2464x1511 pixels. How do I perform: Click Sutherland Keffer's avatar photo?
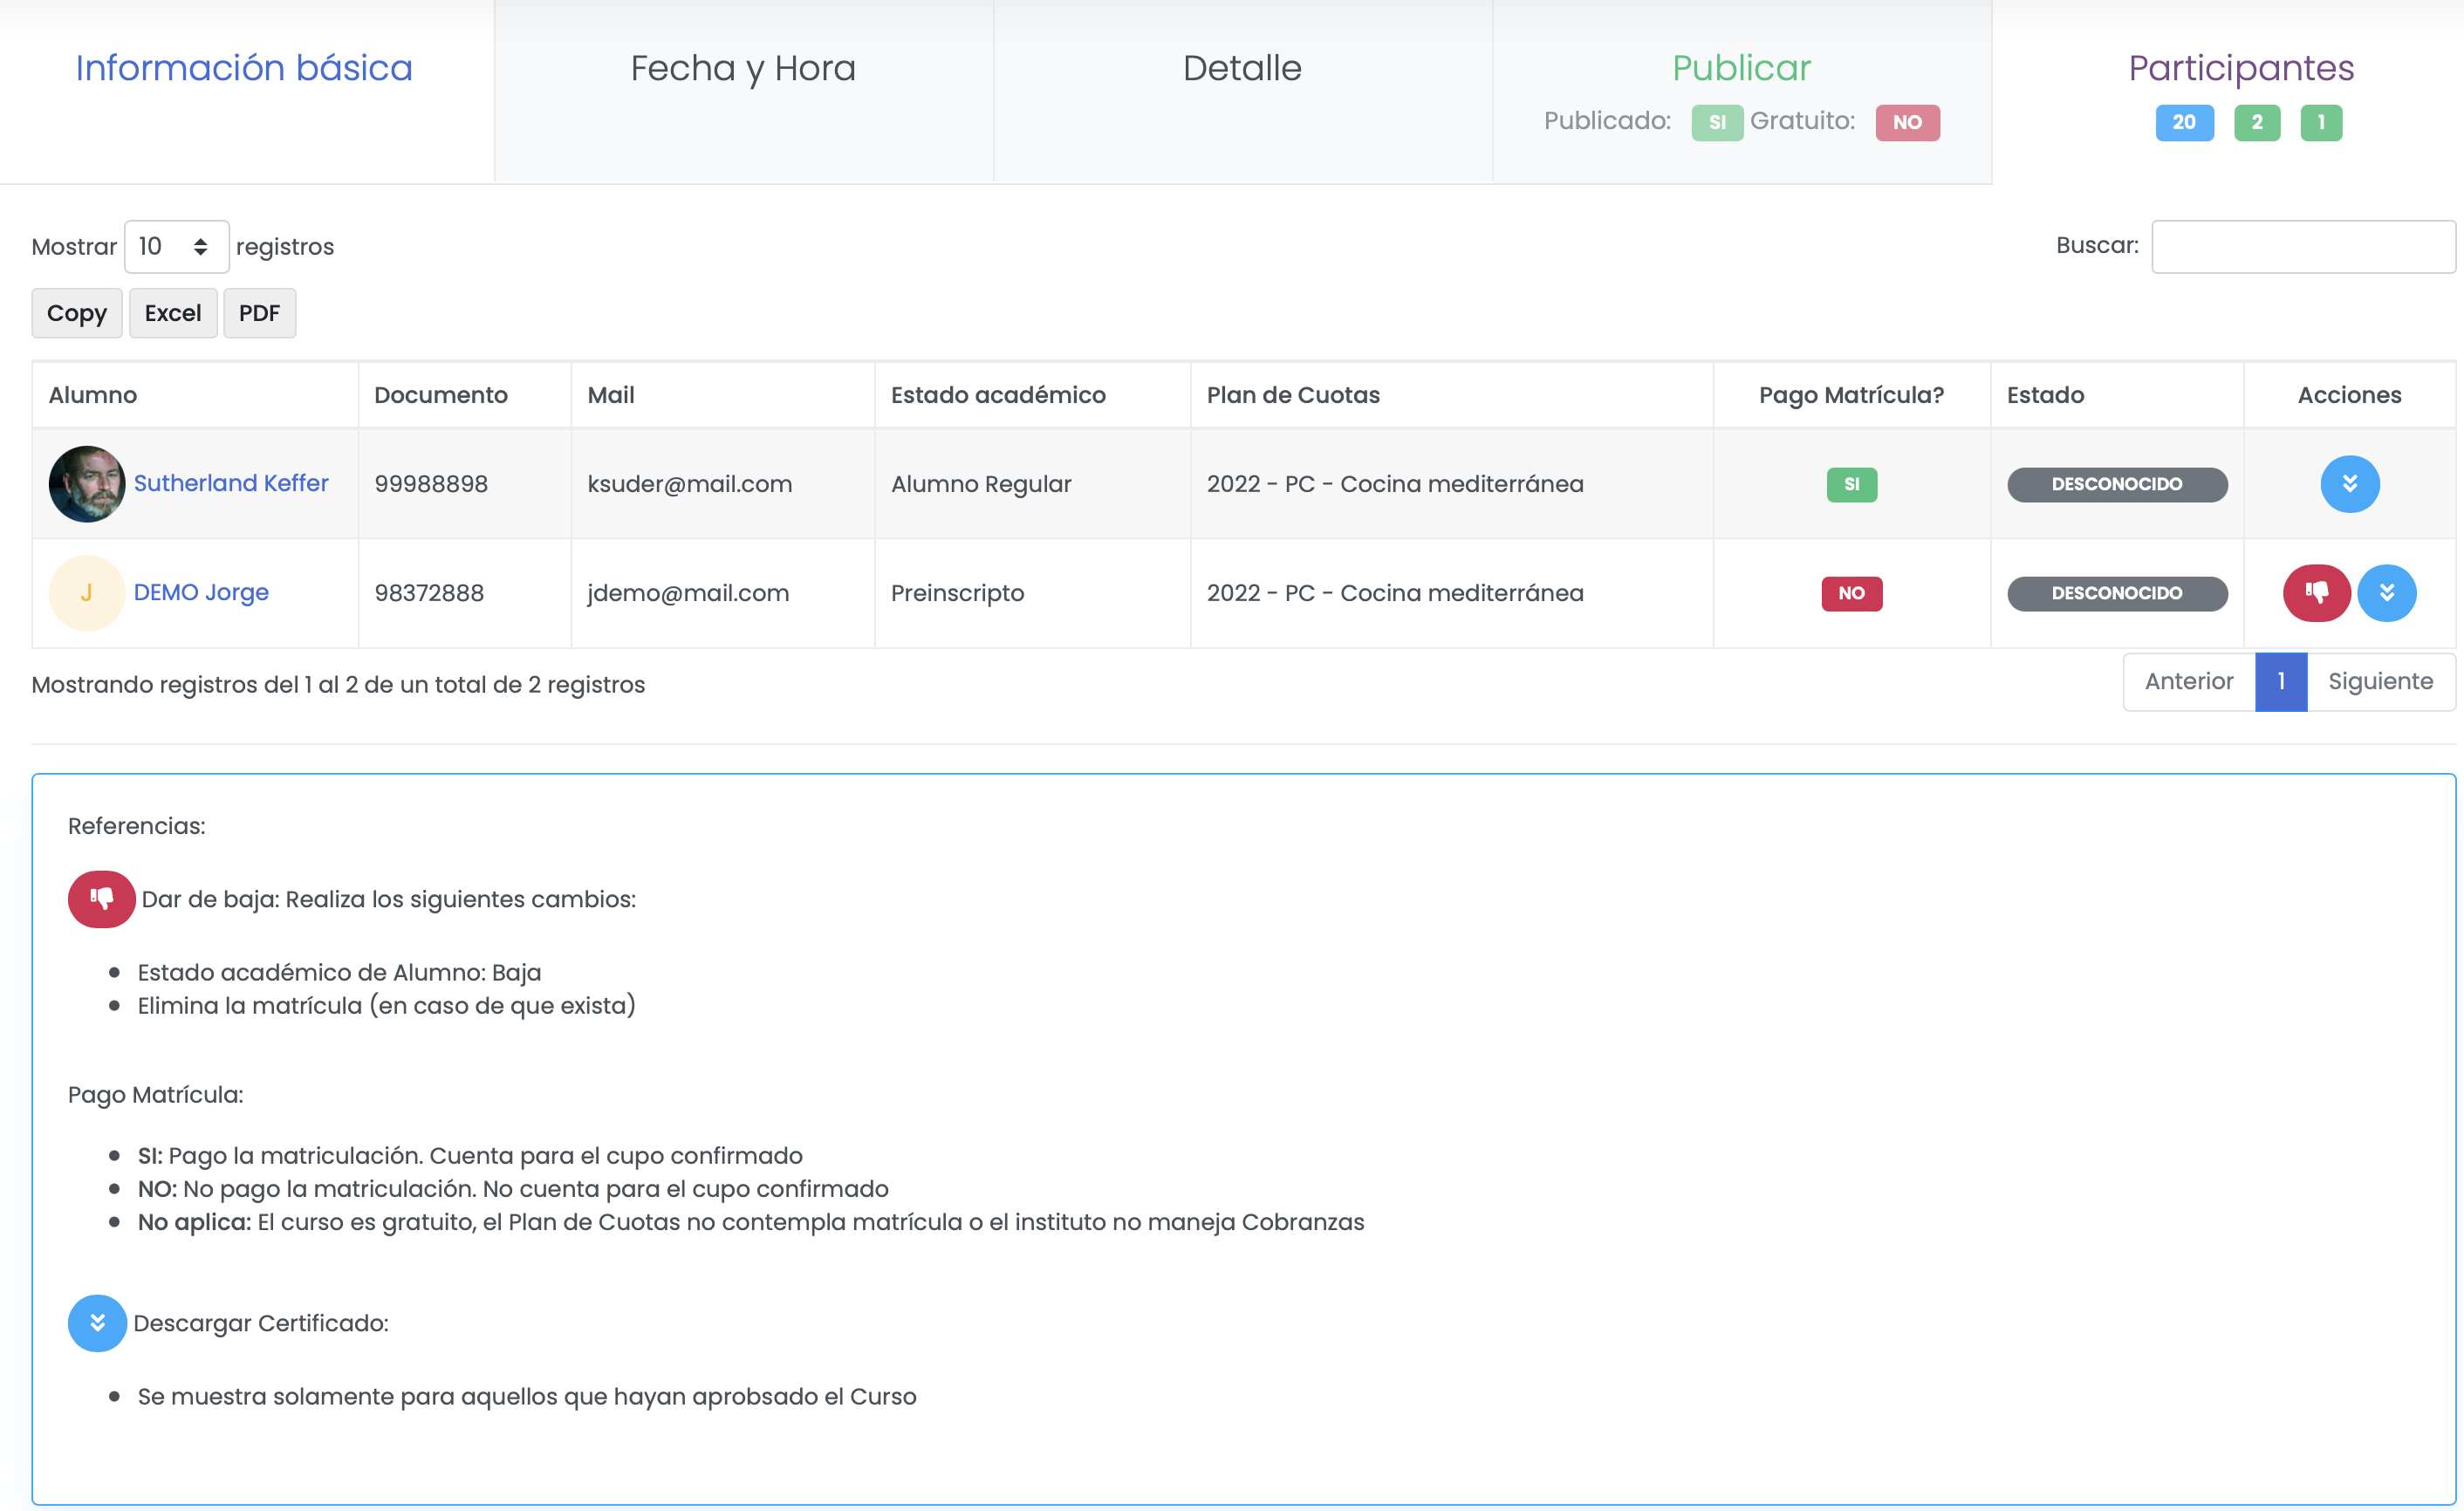point(87,484)
